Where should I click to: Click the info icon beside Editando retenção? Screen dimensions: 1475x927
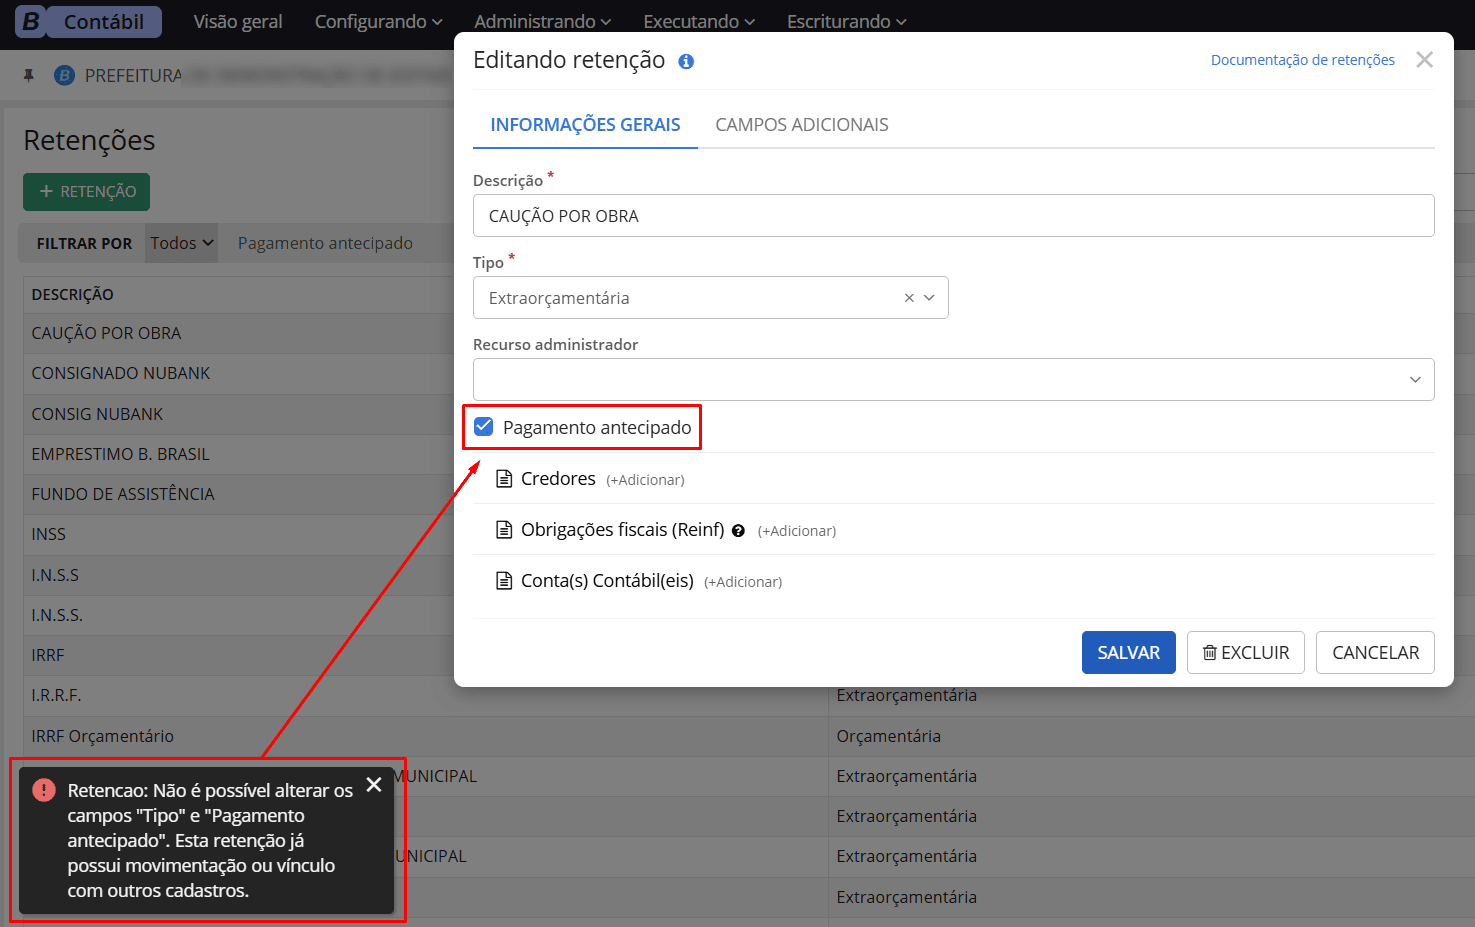pyautogui.click(x=686, y=61)
